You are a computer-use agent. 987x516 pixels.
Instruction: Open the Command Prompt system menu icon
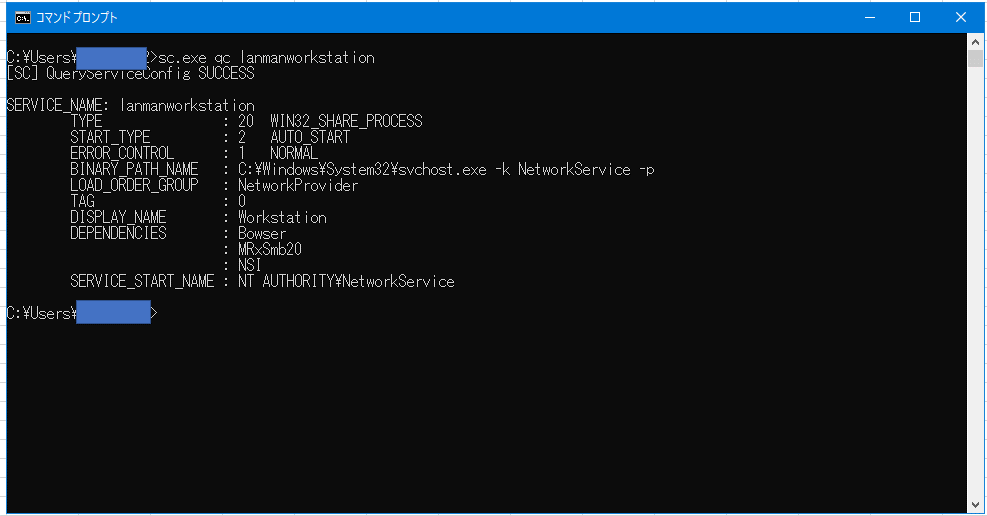point(23,18)
